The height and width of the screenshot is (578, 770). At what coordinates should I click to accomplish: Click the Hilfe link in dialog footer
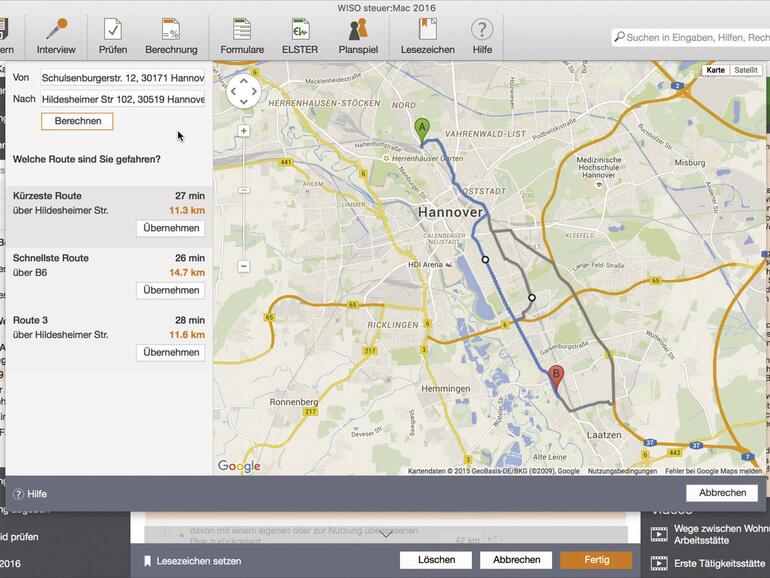37,494
